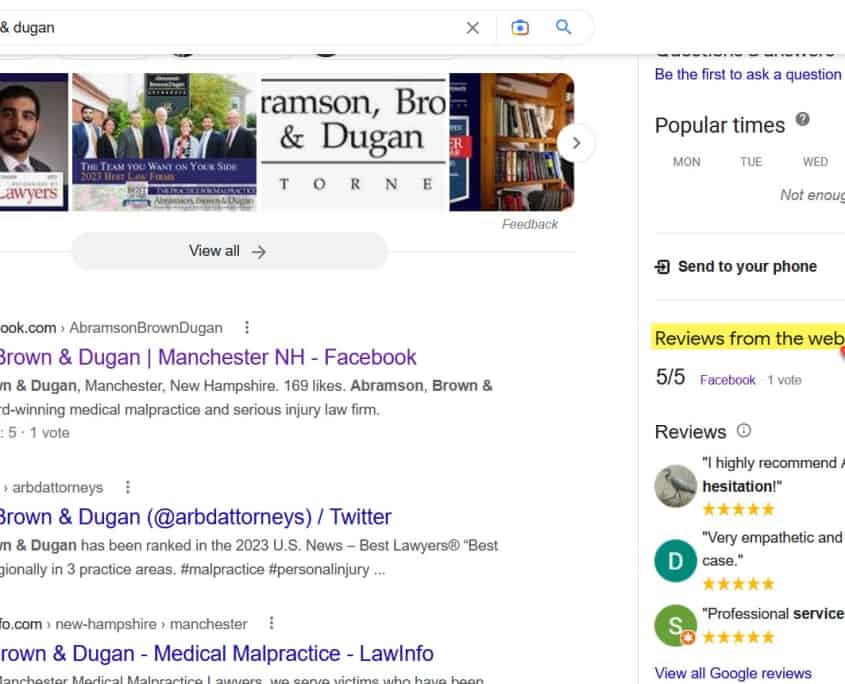Viewport: 845px width, 684px height.
Task: Click the View all images button
Action: pyautogui.click(x=230, y=251)
